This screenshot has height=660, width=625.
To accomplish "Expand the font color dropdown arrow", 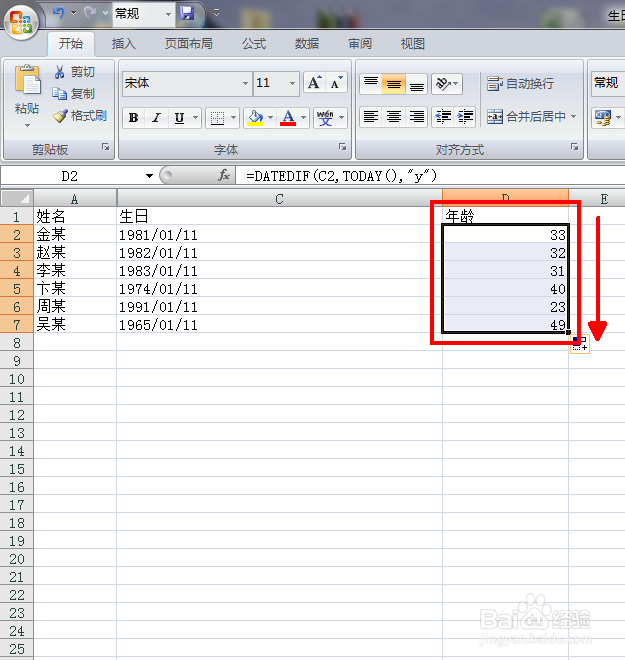I will click(303, 118).
